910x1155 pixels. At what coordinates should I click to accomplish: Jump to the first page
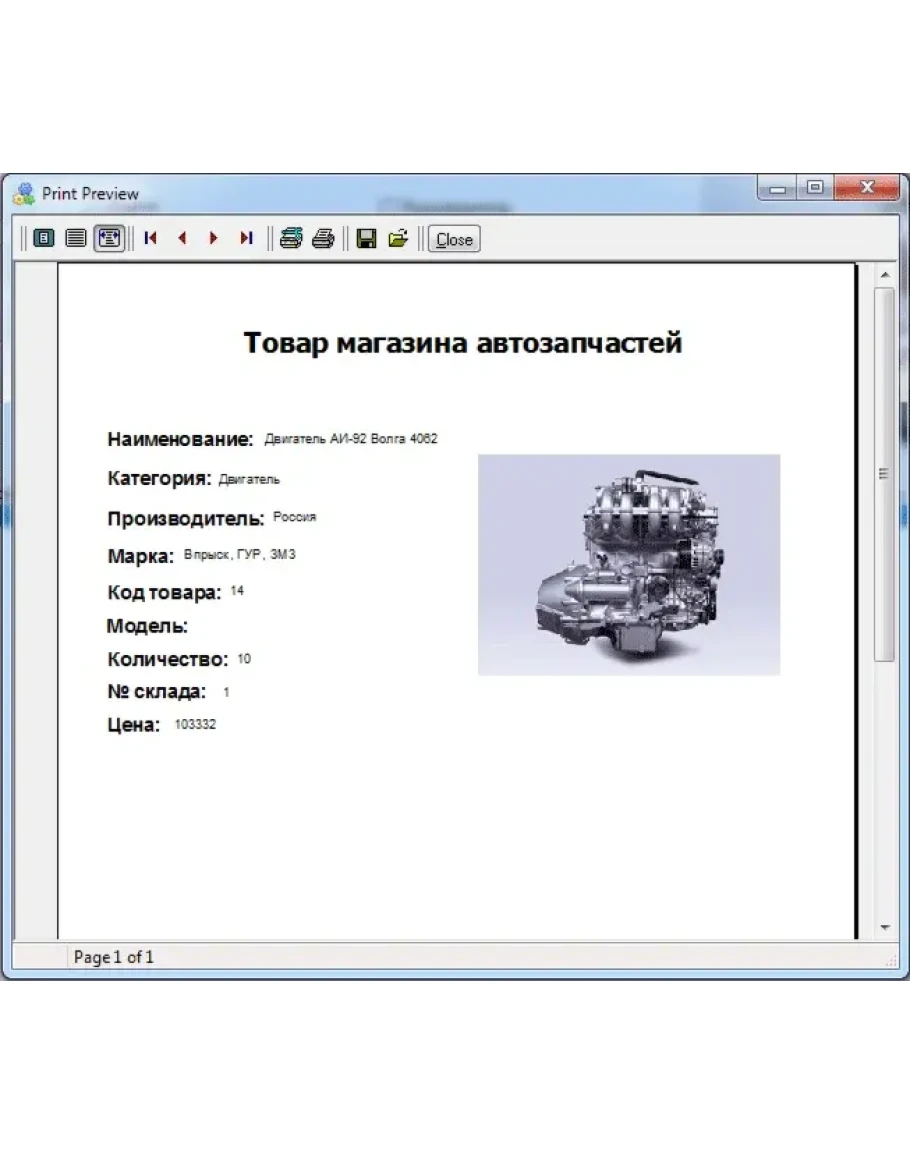click(x=151, y=239)
